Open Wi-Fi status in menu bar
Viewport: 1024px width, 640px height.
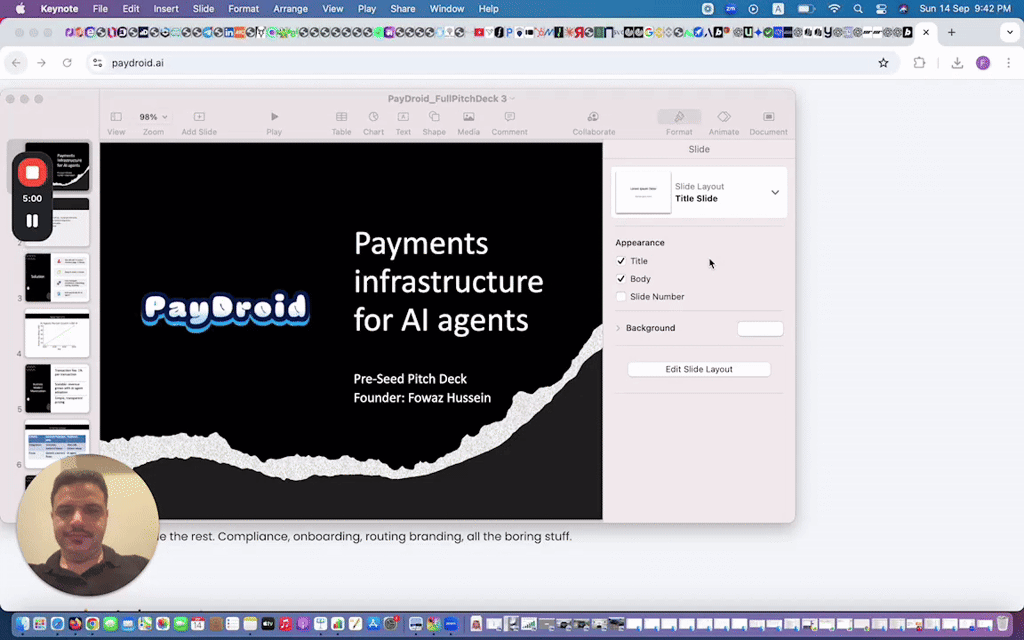(x=834, y=8)
